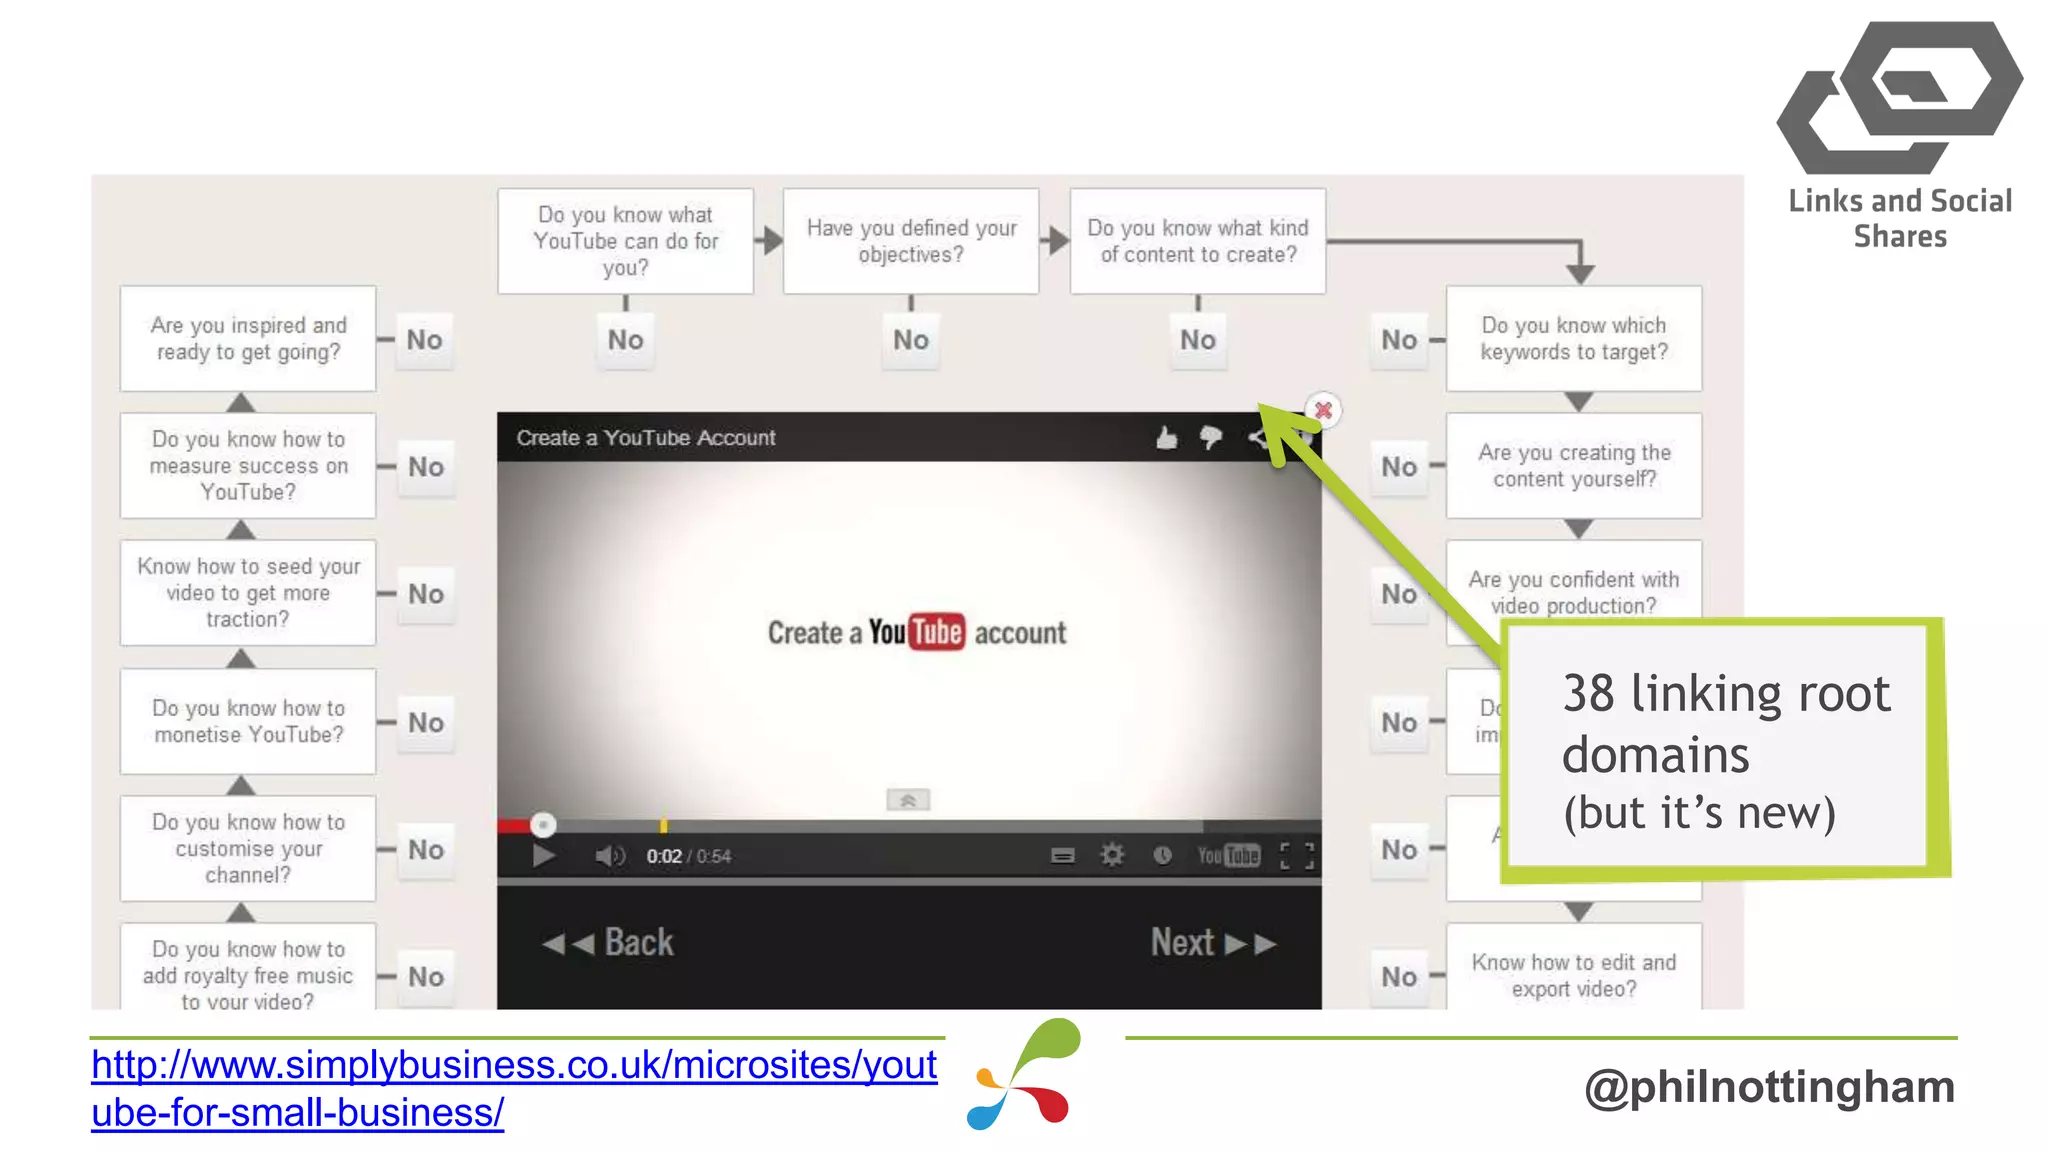2048x1152 pixels.
Task: Click No beside 'seed your video' box
Action: pos(426,594)
